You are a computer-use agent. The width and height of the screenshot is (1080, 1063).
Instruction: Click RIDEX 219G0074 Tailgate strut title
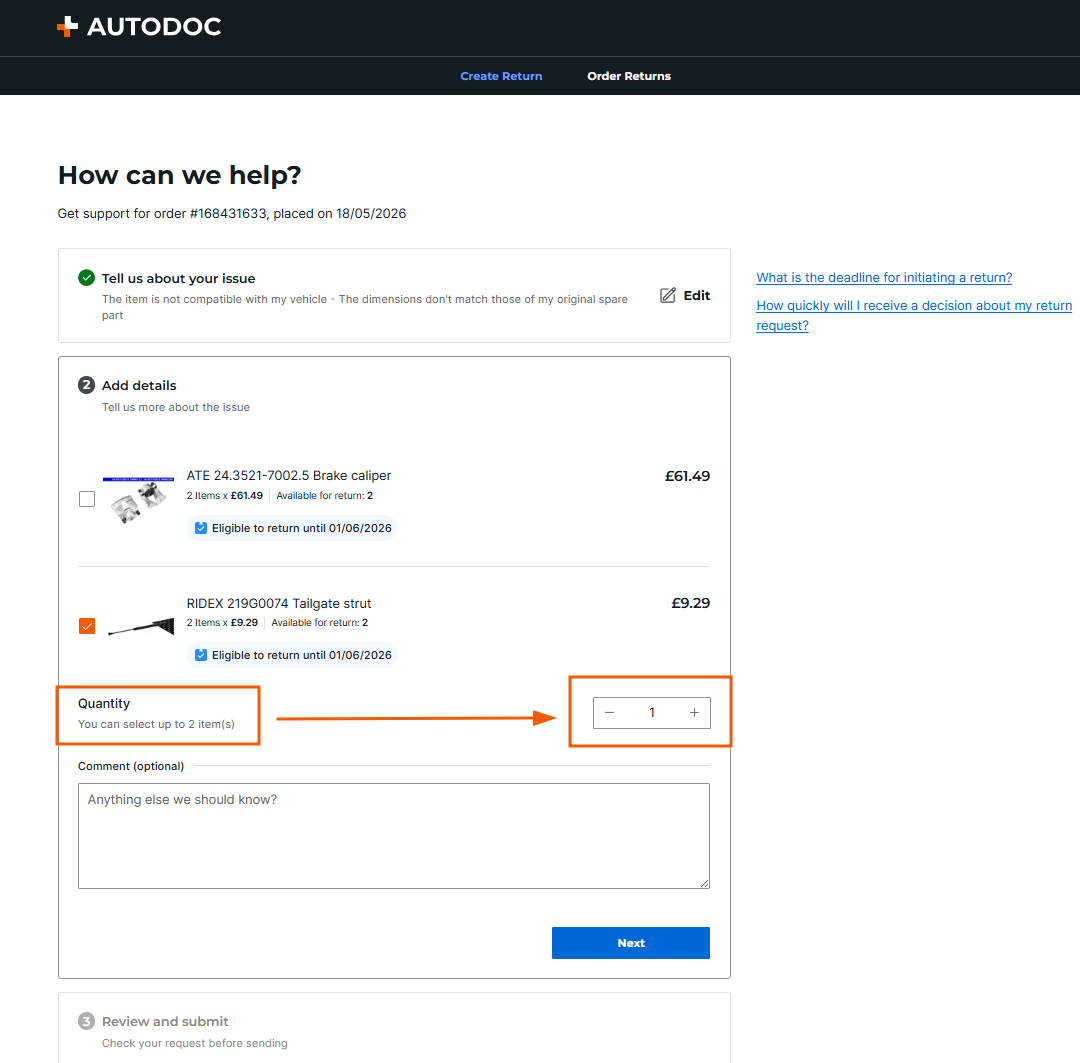coord(278,603)
